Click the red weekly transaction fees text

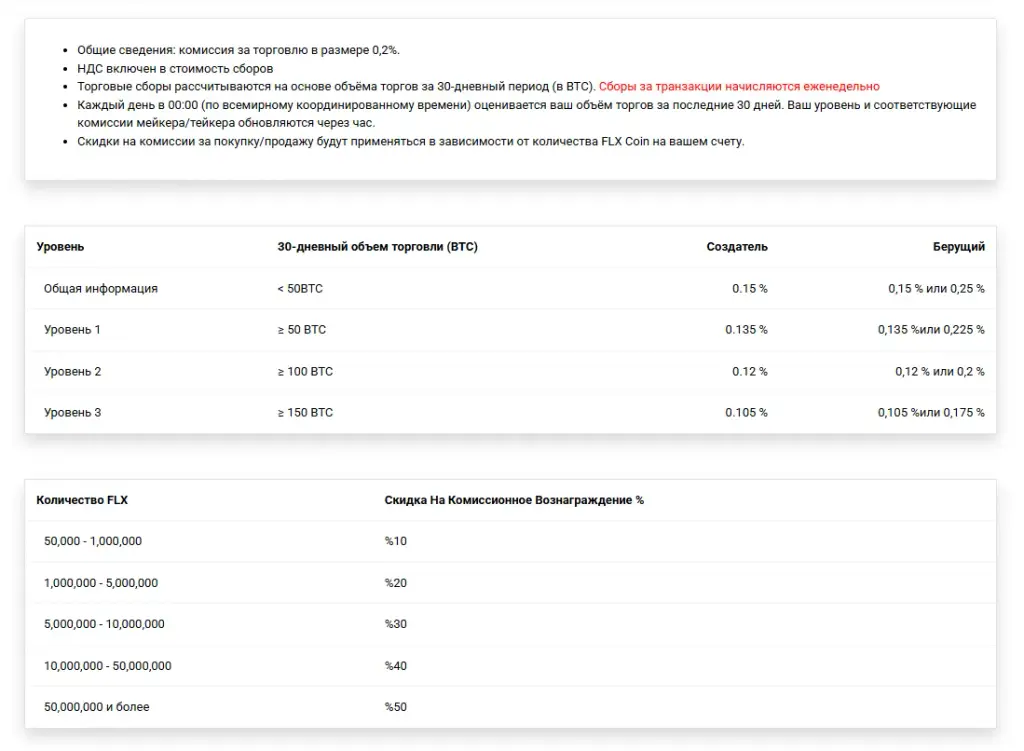tap(739, 86)
